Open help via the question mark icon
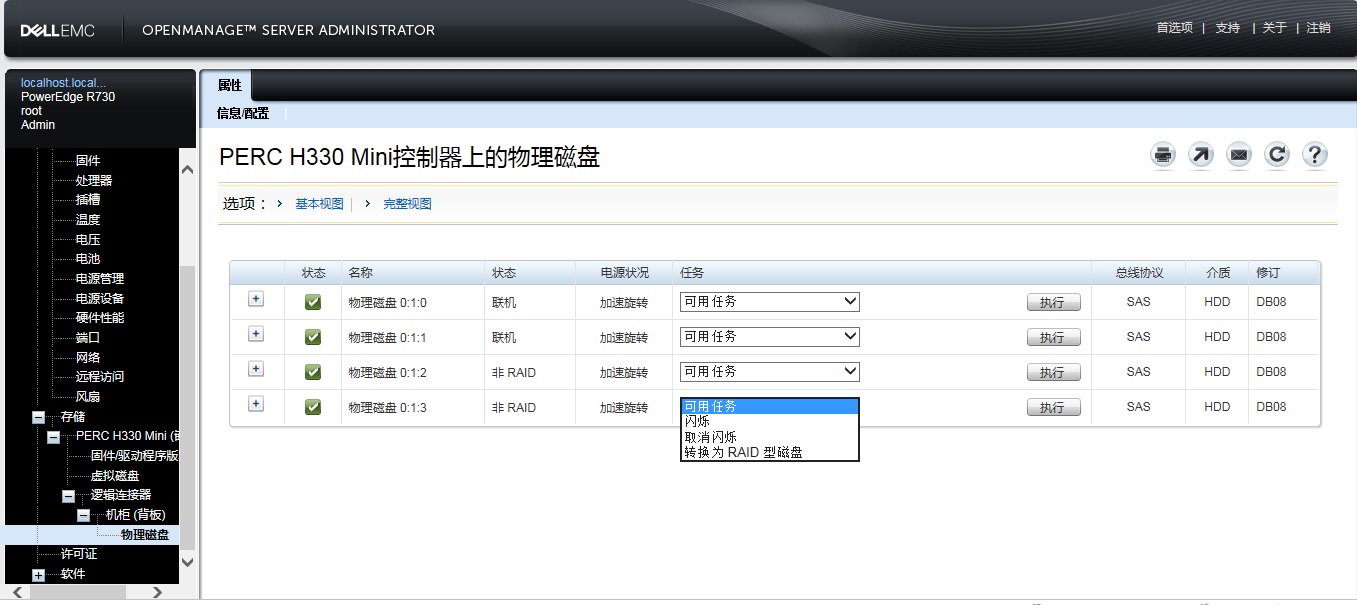The width and height of the screenshot is (1357, 605). 1315,154
